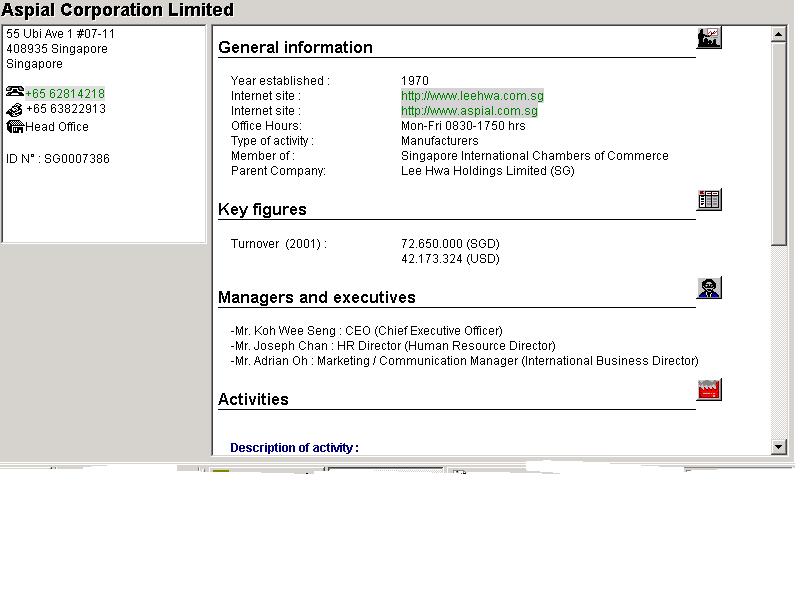Click the Aspial Corporation Limited title
This screenshot has height=600, width=800.
118,10
